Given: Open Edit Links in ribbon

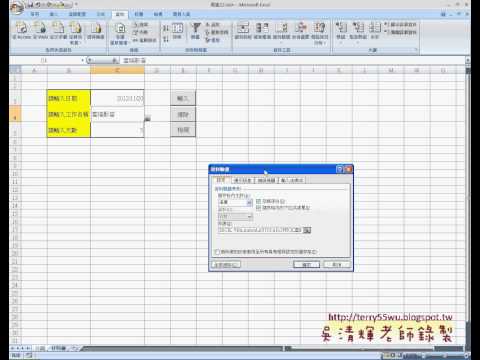Looking at the screenshot, I should [144, 40].
